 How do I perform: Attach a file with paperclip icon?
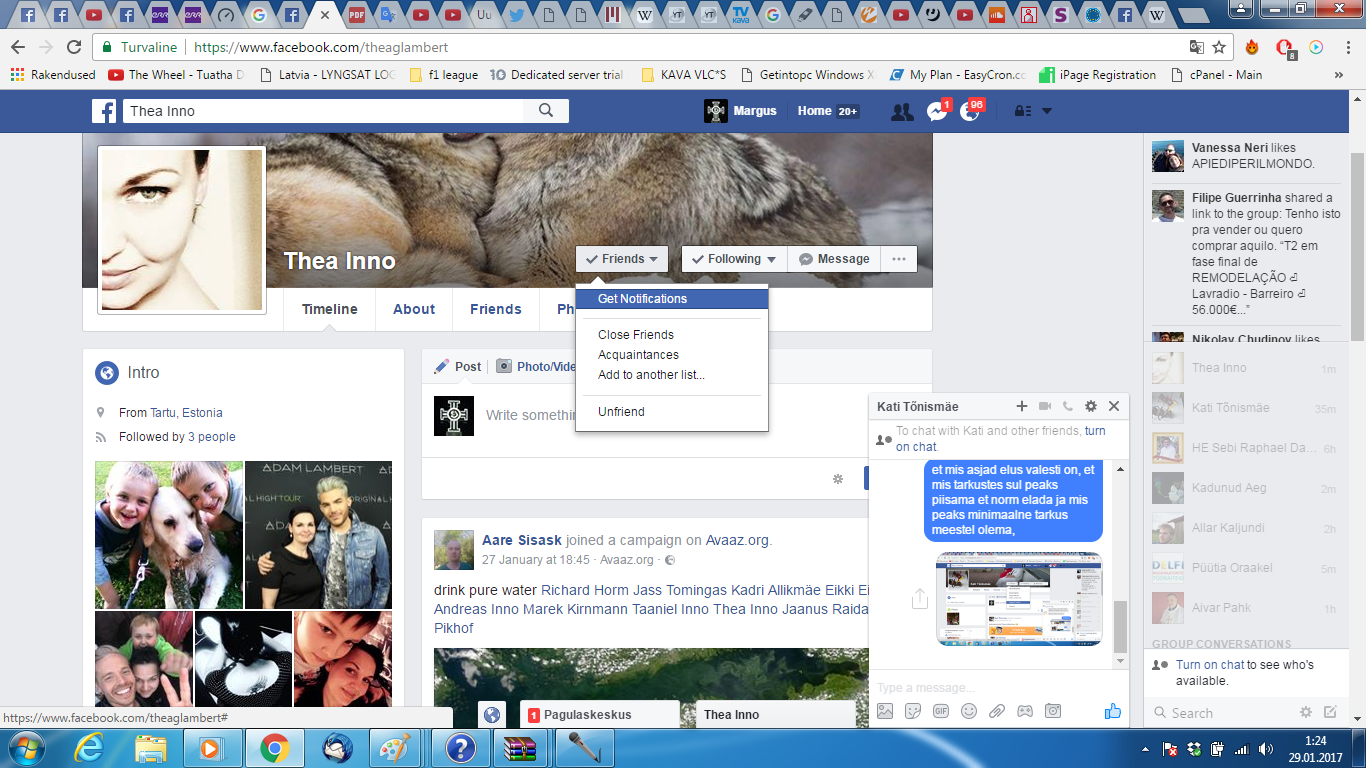(x=997, y=711)
